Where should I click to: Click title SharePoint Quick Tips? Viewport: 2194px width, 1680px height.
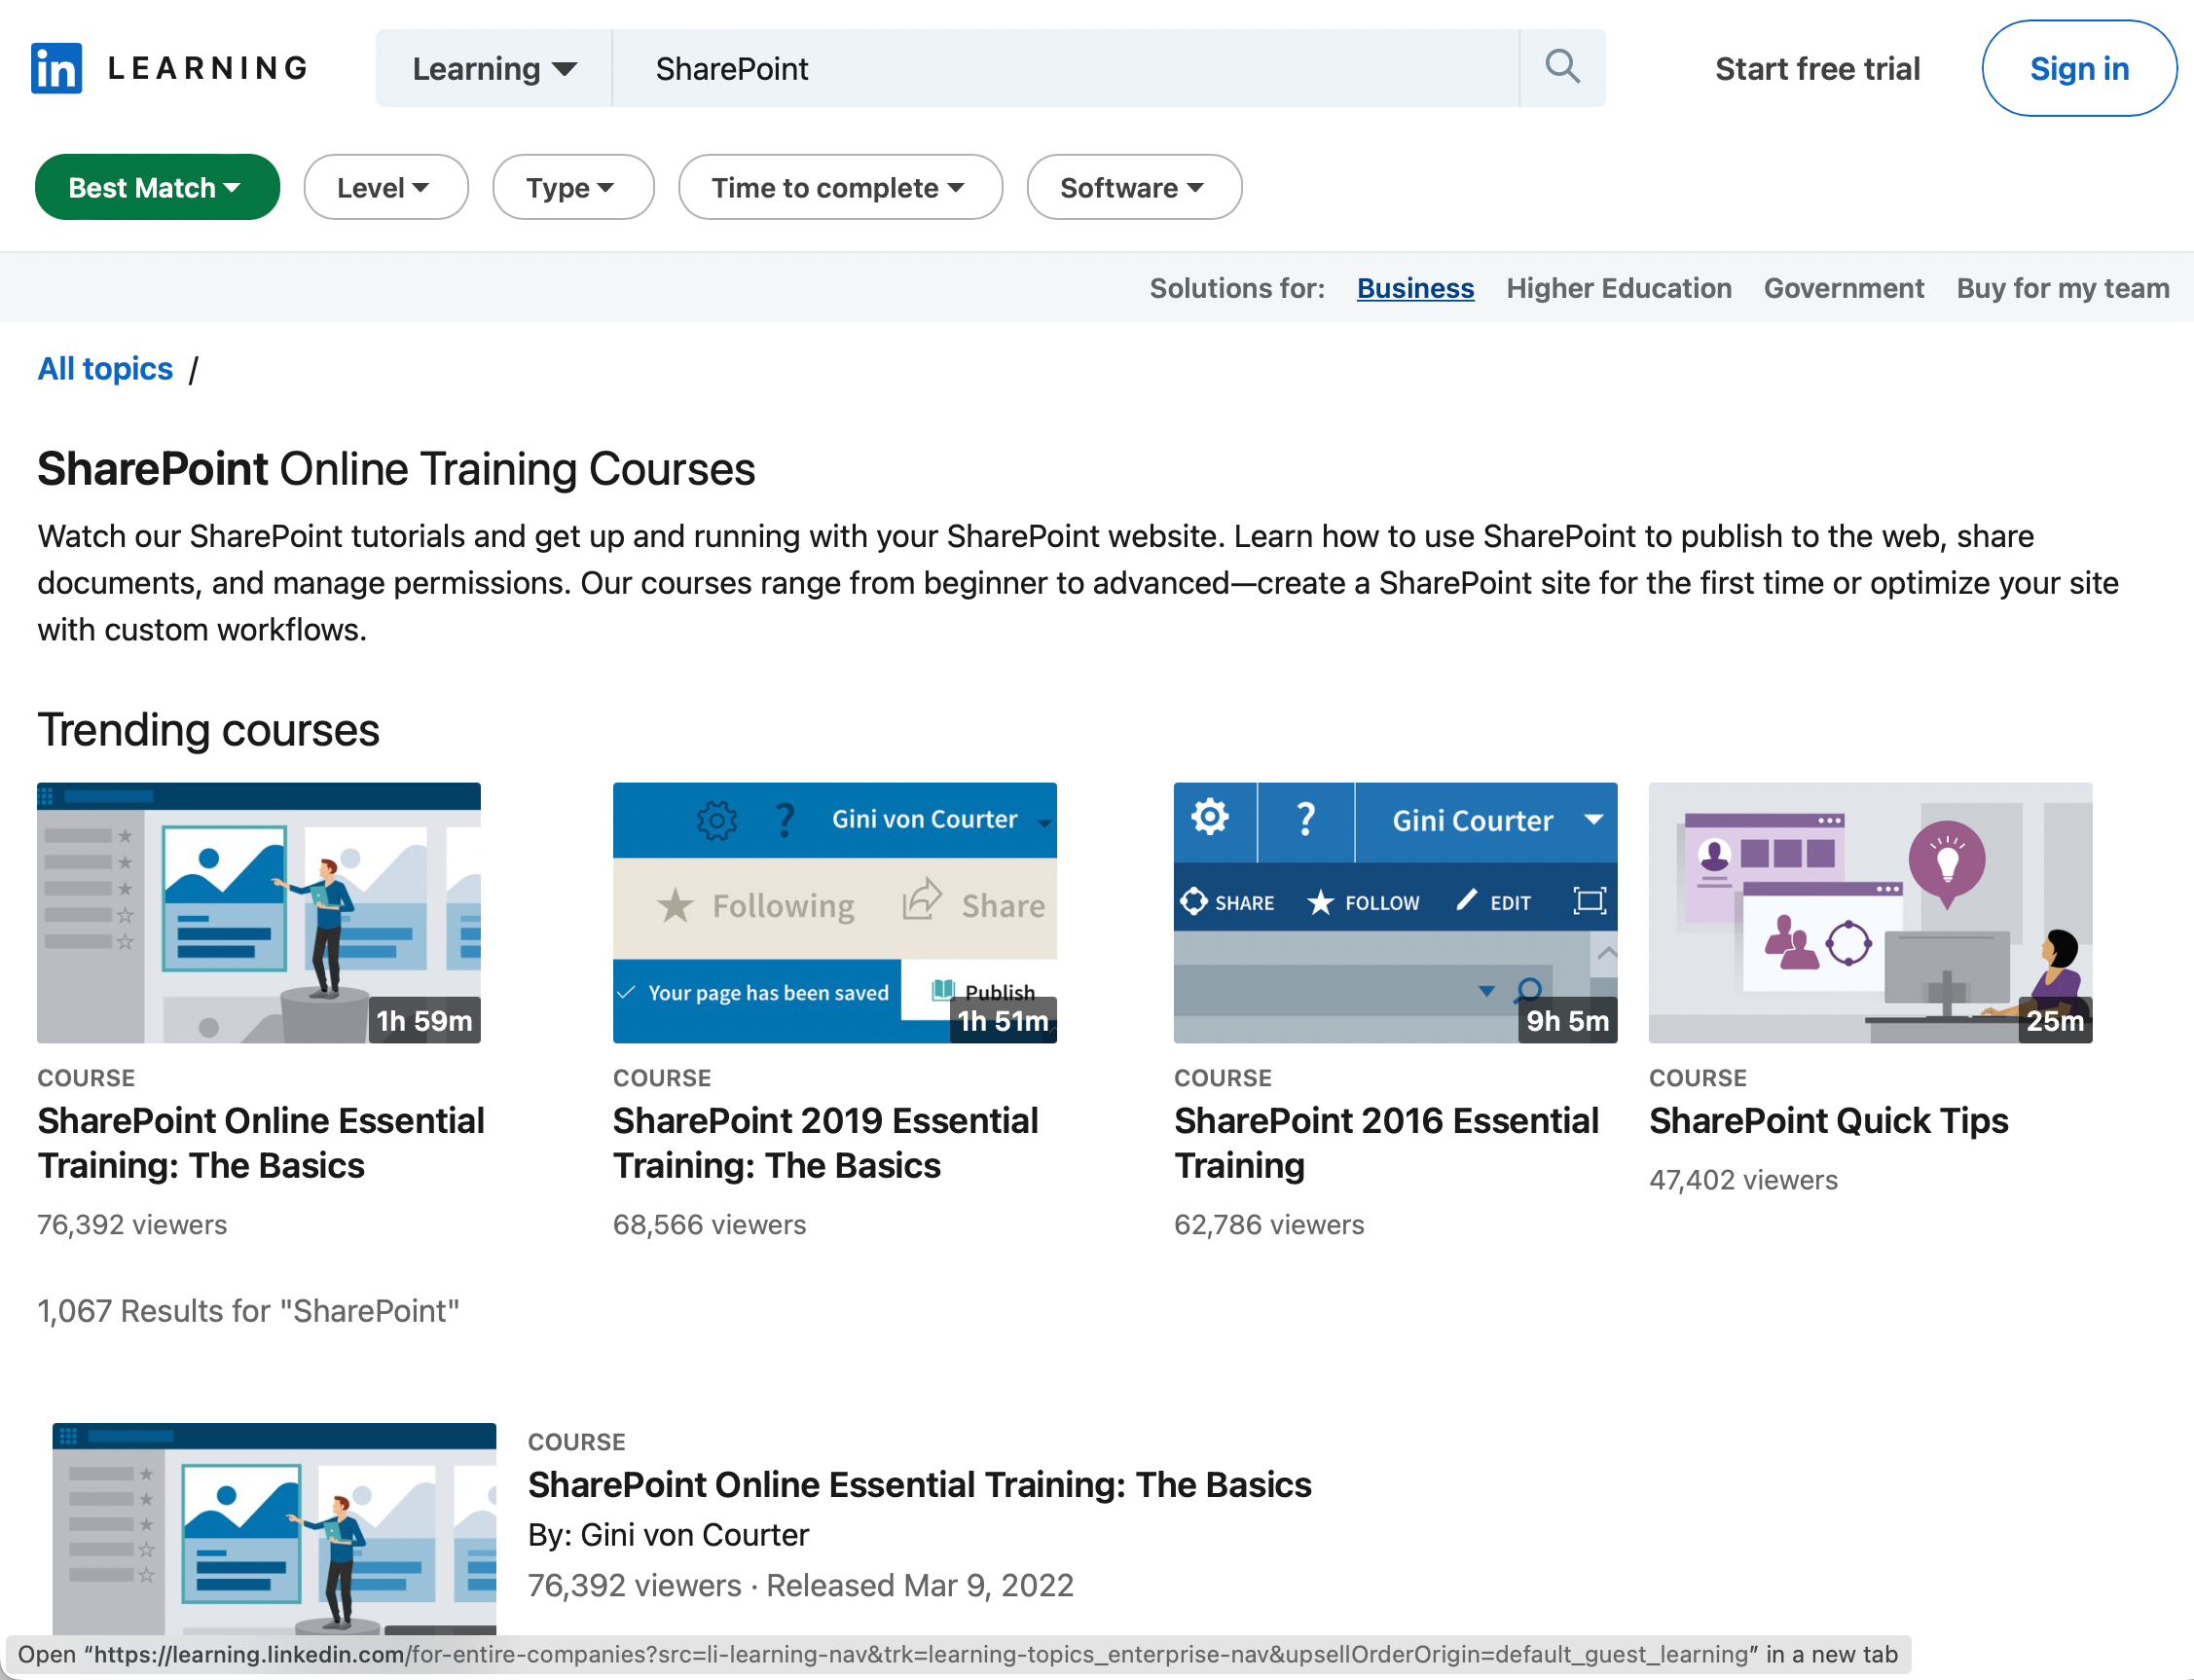pos(1828,1121)
